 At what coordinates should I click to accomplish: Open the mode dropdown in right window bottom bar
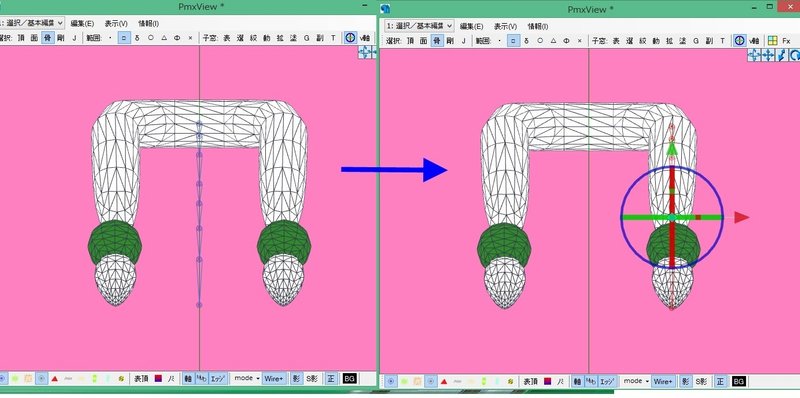point(636,381)
